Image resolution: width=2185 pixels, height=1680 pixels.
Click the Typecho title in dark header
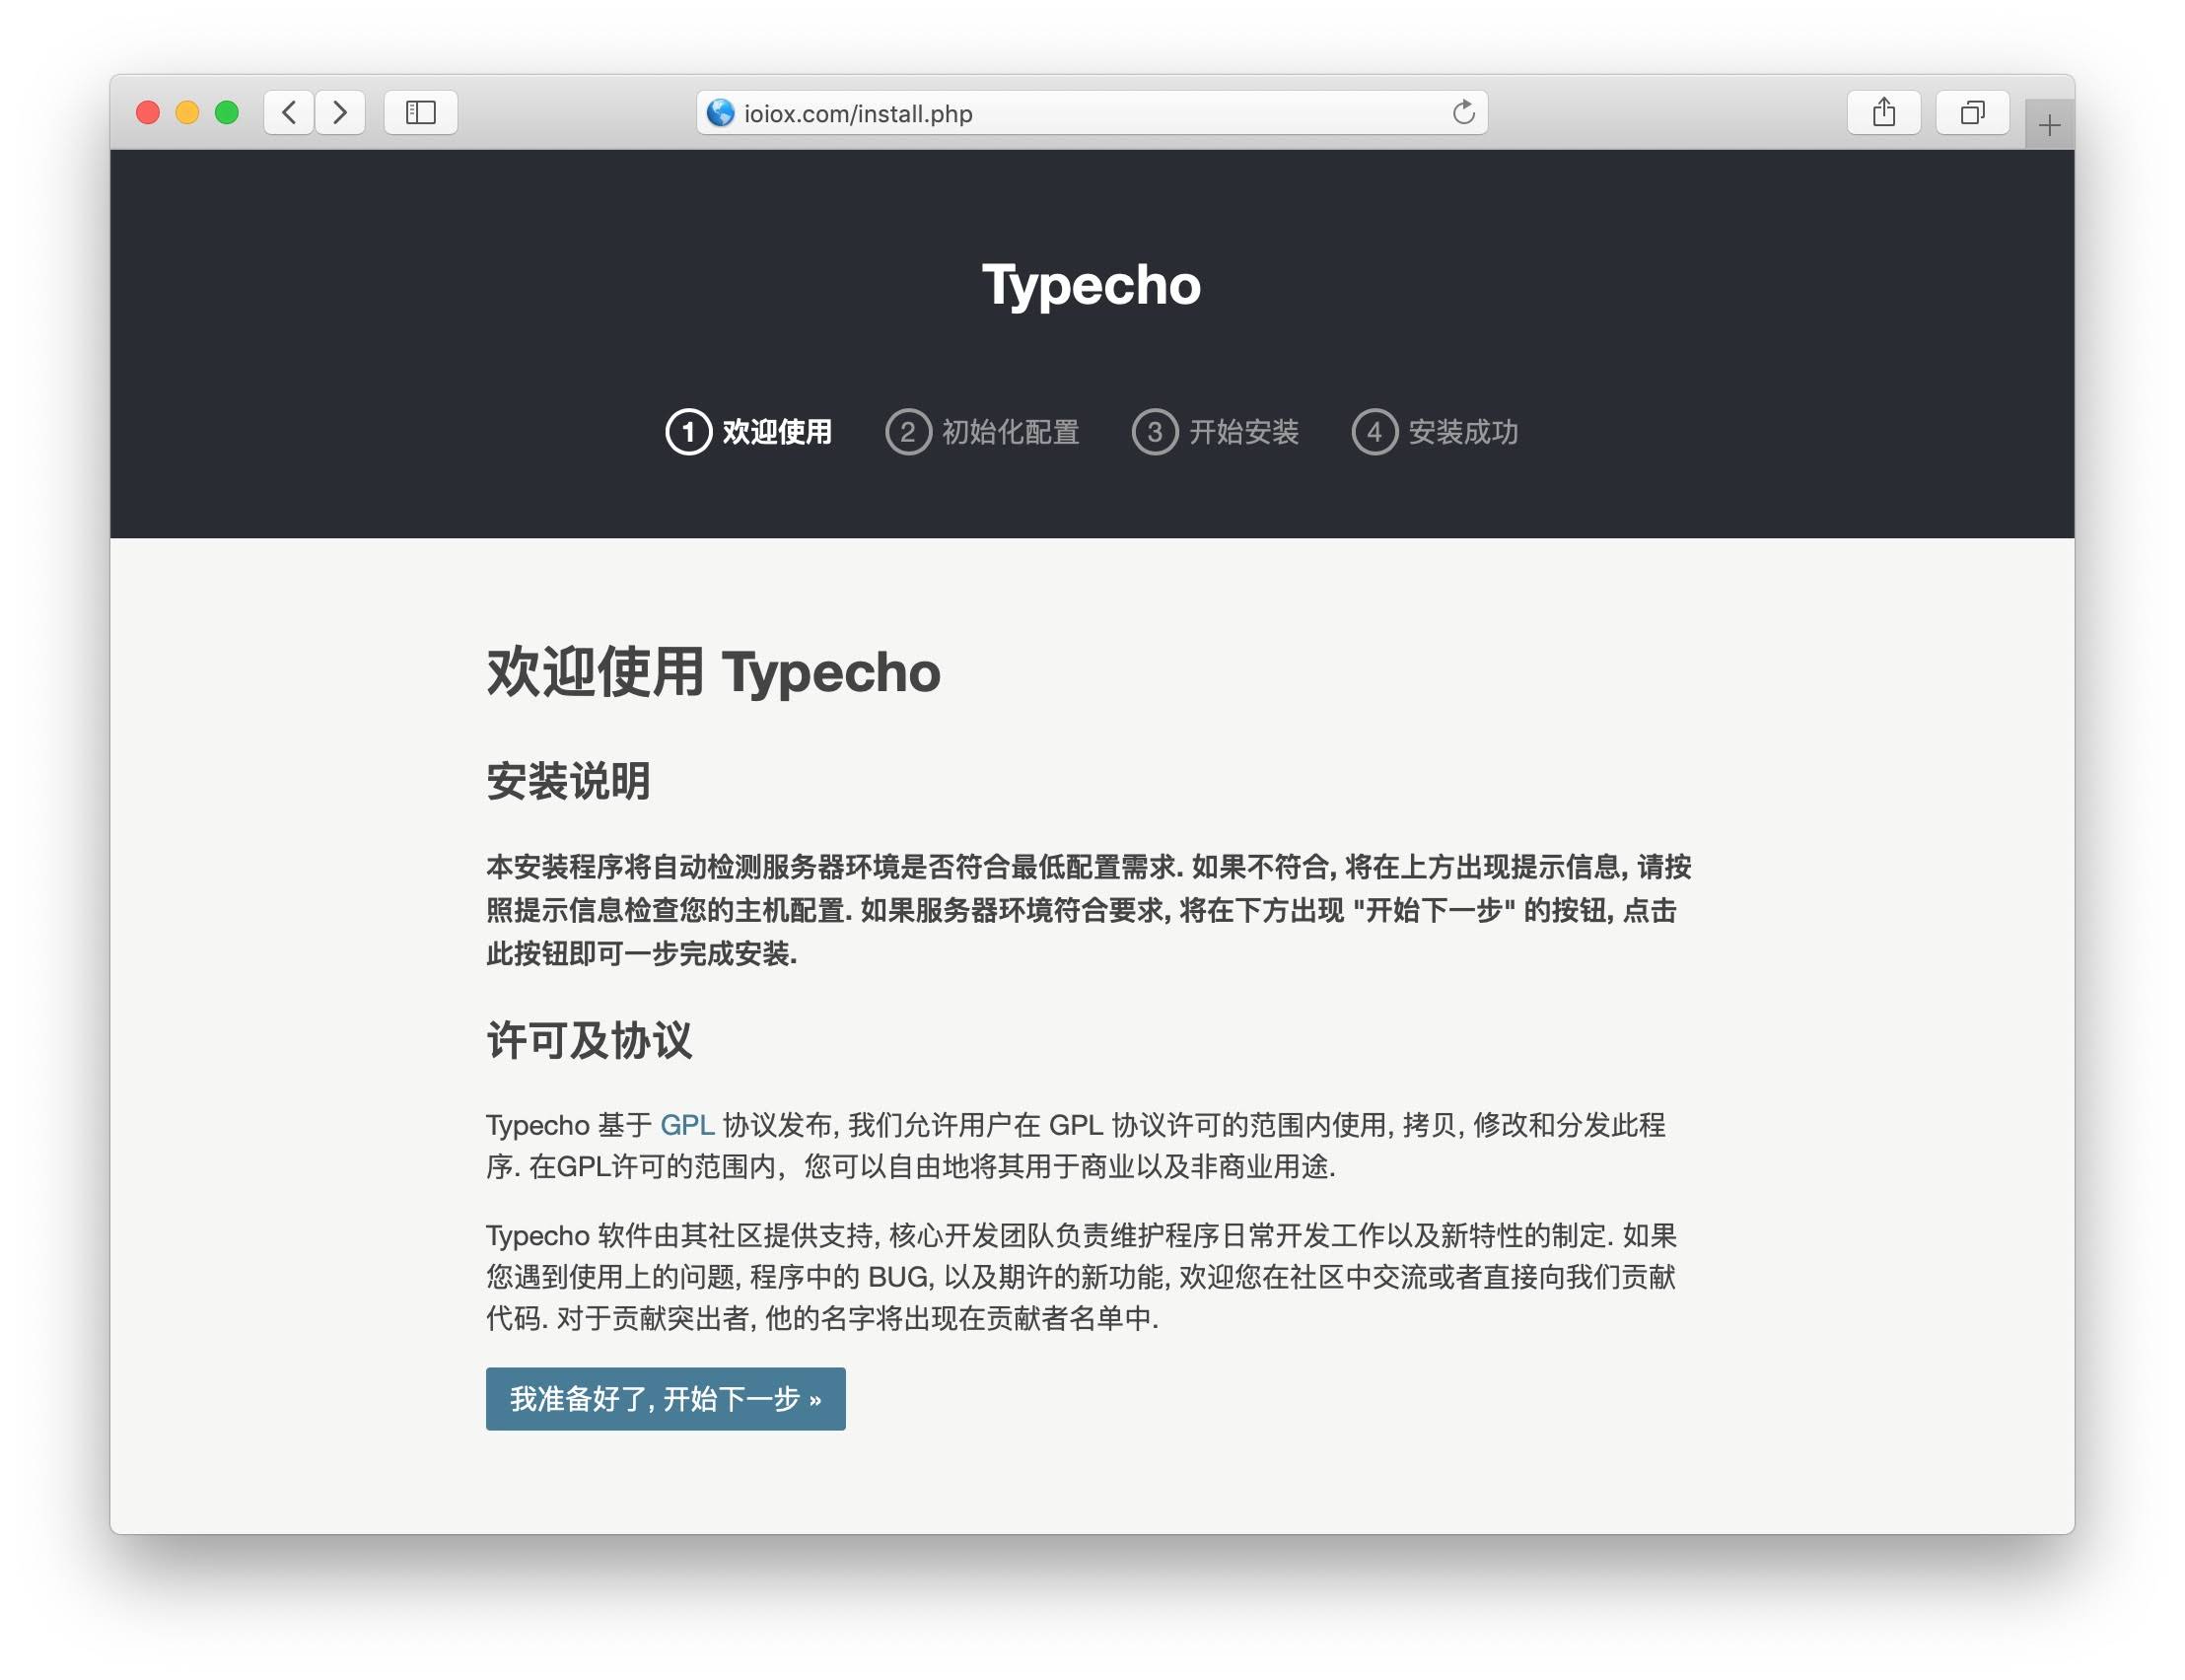click(x=1091, y=285)
